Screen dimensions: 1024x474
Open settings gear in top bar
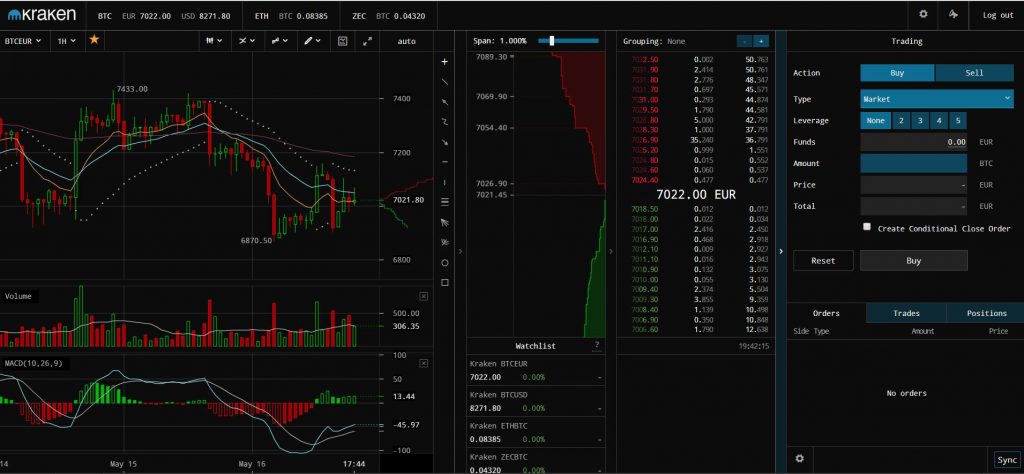pos(923,14)
